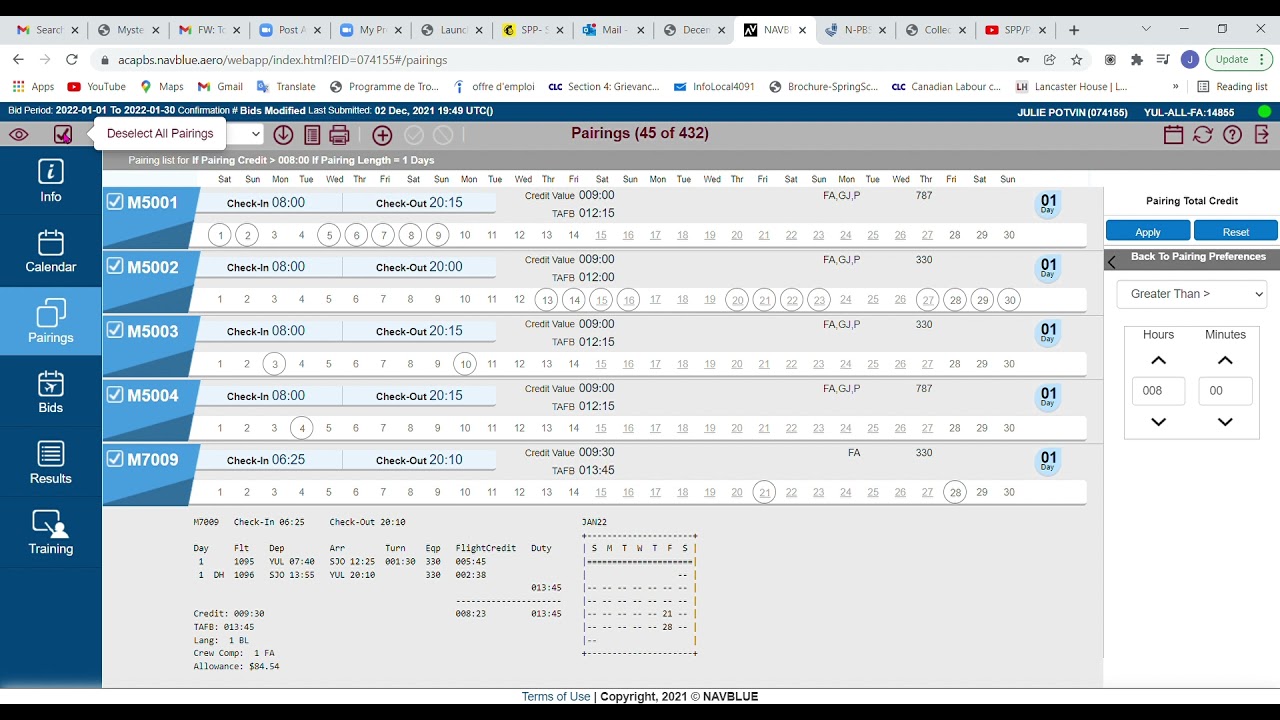Open the Apps bookmark shortcut
Image resolution: width=1280 pixels, height=720 pixels.
tap(34, 87)
